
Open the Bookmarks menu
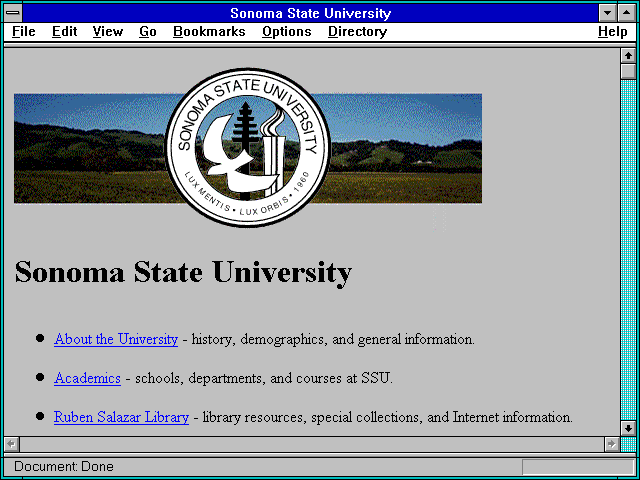(x=209, y=32)
